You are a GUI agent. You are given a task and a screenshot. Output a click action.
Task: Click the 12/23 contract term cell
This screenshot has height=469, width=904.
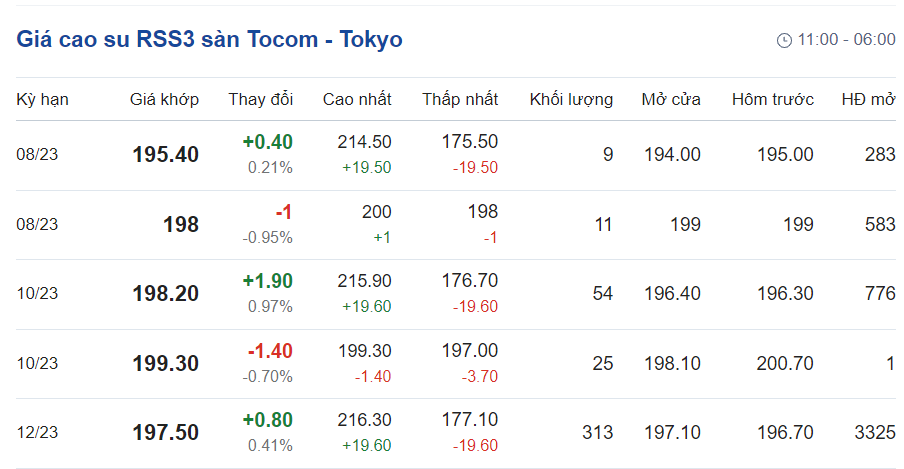37,433
